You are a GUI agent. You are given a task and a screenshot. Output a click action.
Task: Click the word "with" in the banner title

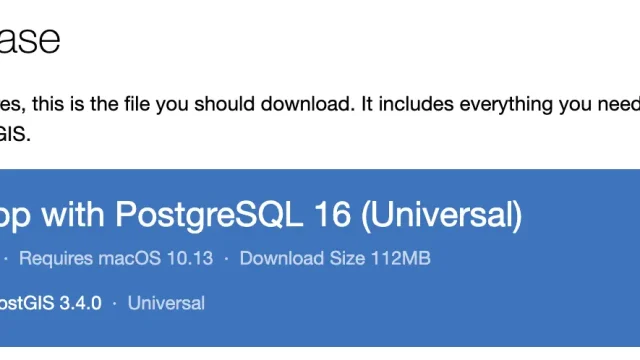pos(73,215)
